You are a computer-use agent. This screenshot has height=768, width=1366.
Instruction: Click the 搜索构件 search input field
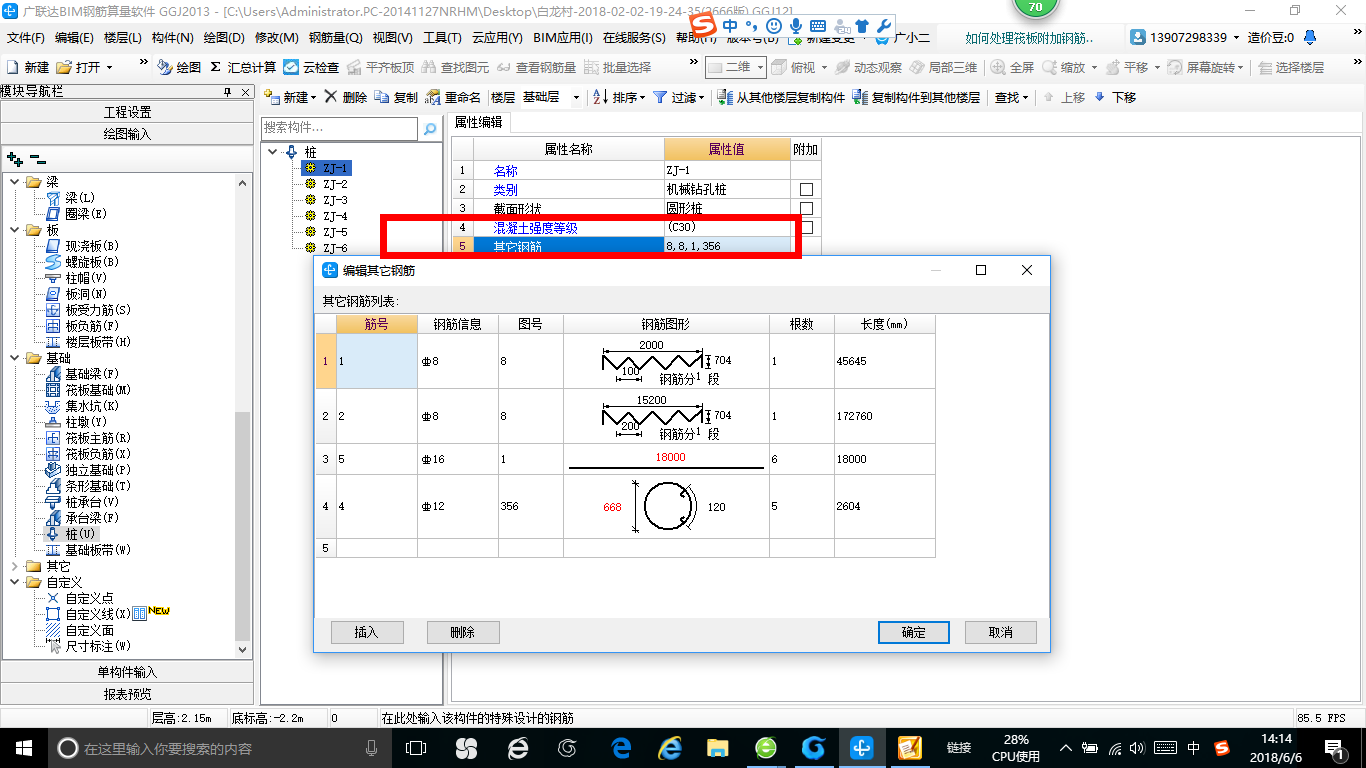[340, 129]
